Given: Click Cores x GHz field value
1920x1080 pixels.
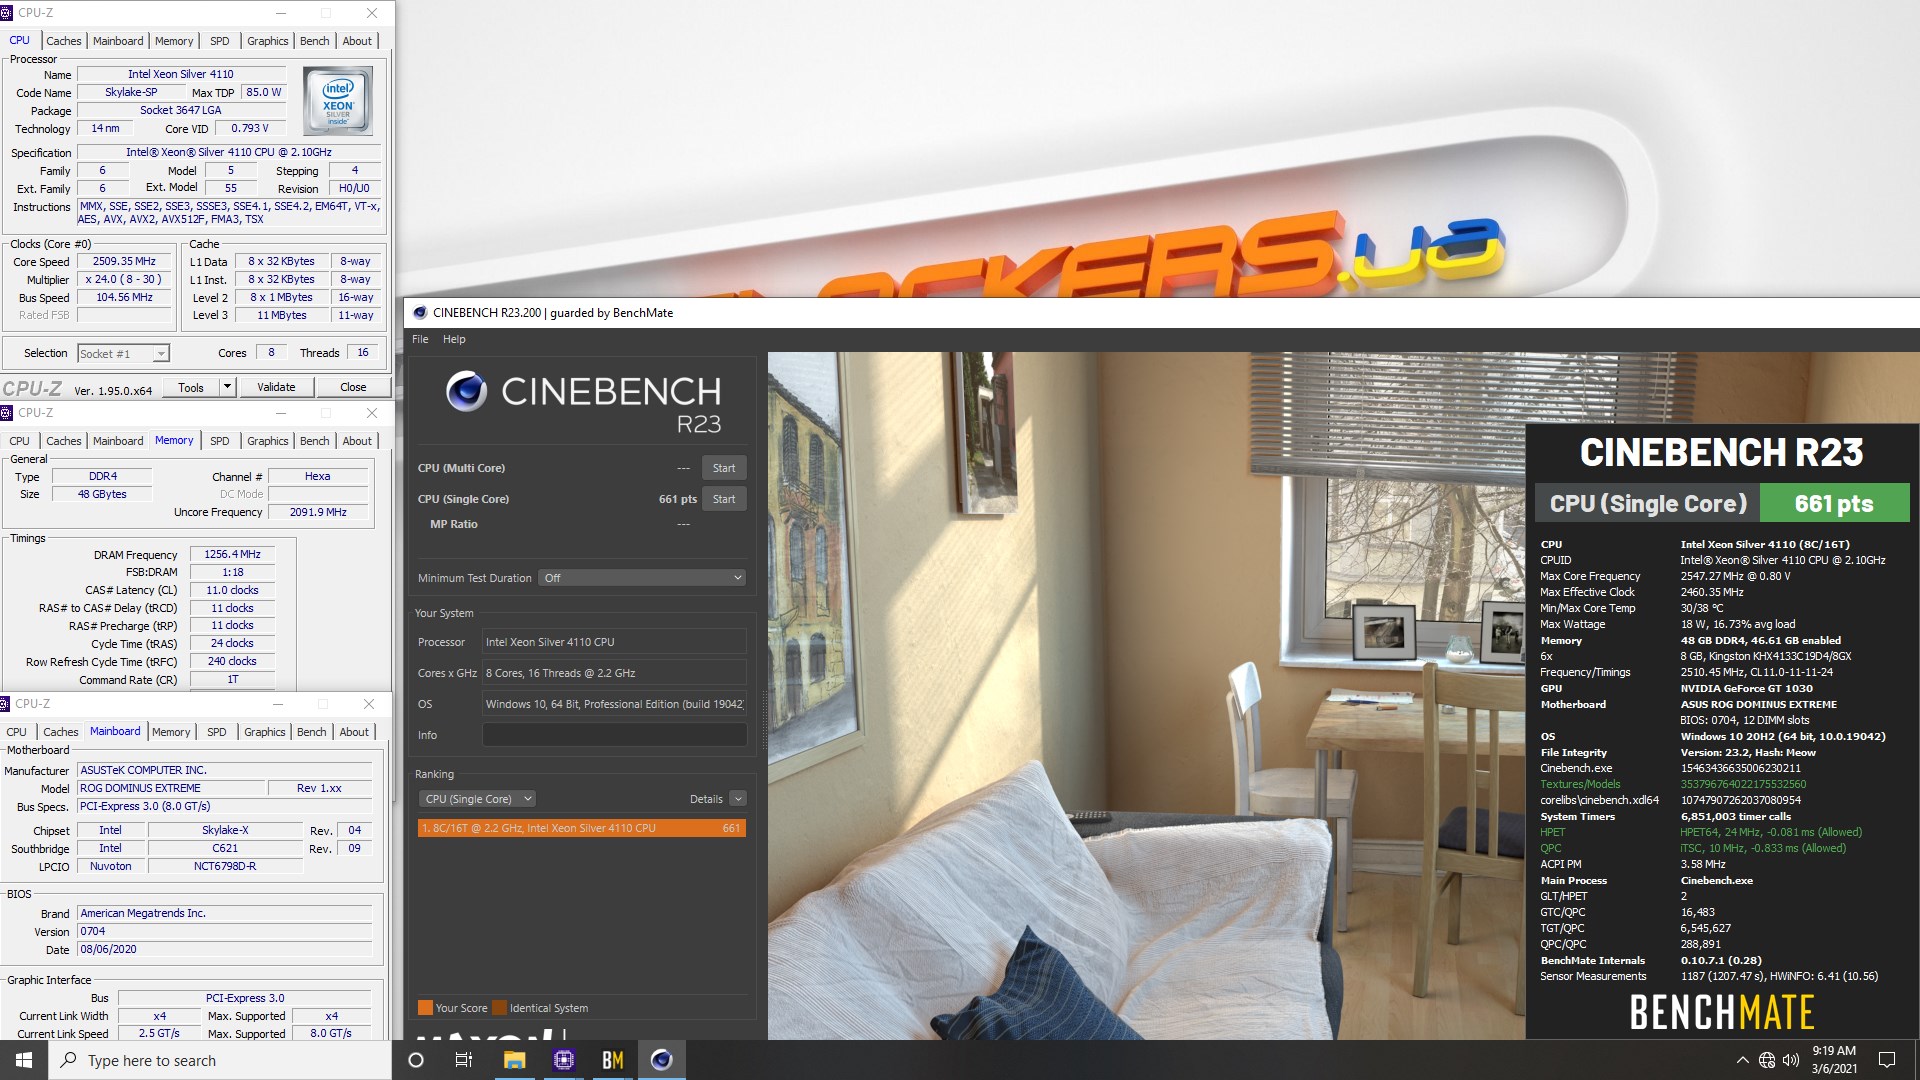Looking at the screenshot, I should (614, 673).
